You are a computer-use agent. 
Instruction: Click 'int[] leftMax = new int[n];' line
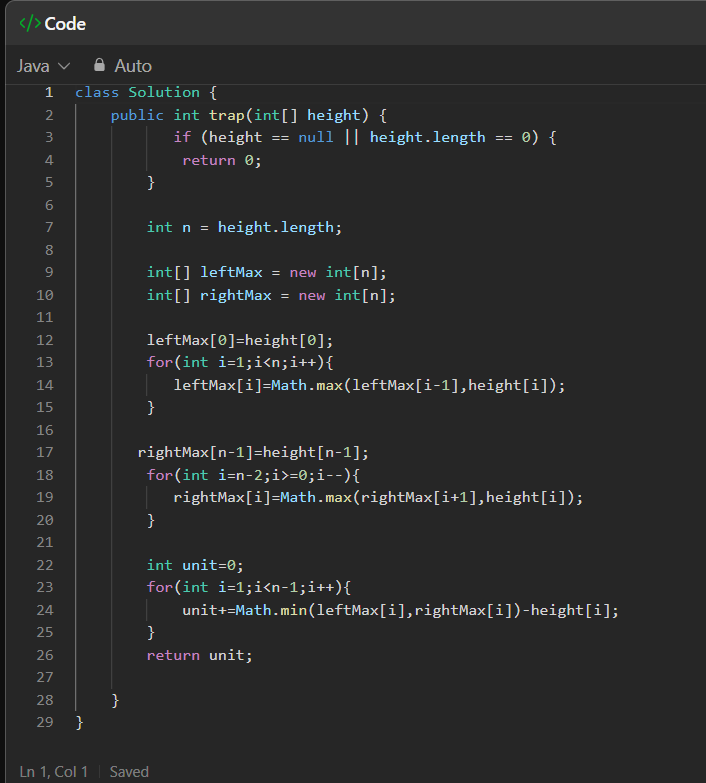pyautogui.click(x=267, y=273)
